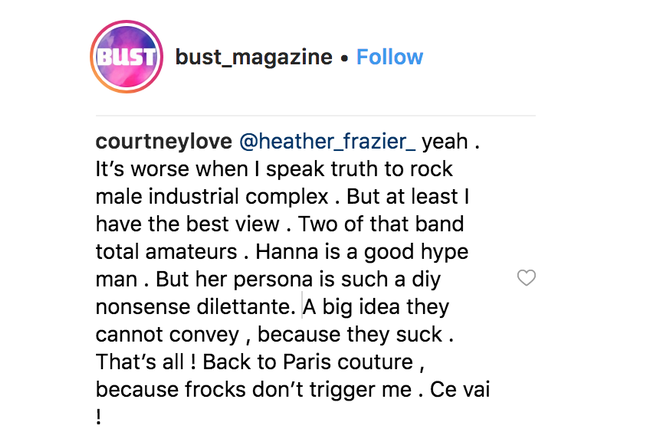This screenshot has width=646, height=432.
Task: Click the 'total amateurs' phrase
Action: [x=166, y=252]
